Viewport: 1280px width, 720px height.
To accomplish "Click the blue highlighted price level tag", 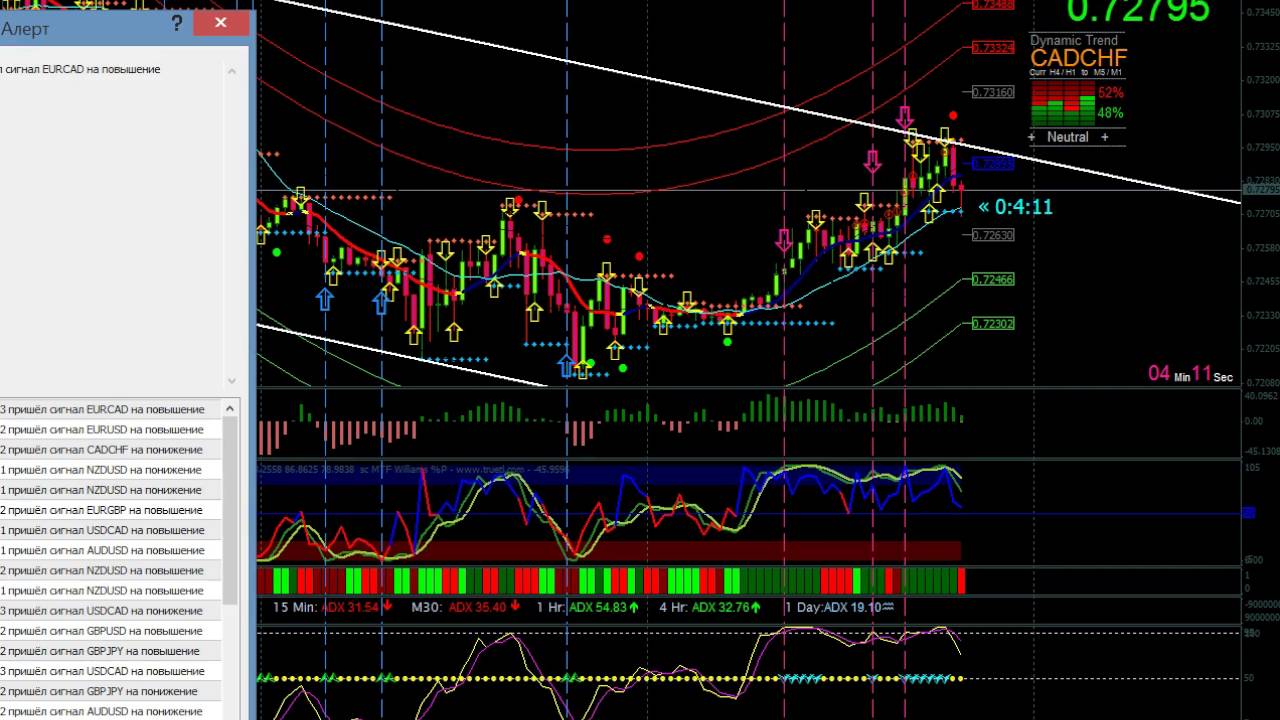I will 993,163.
